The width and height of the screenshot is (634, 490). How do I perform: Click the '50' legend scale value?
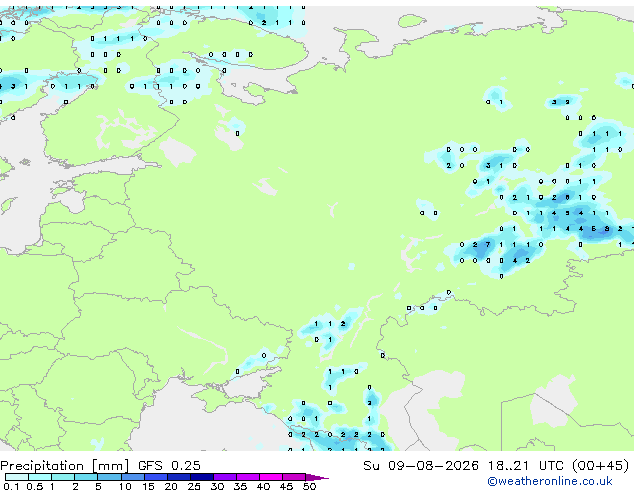tap(309, 486)
